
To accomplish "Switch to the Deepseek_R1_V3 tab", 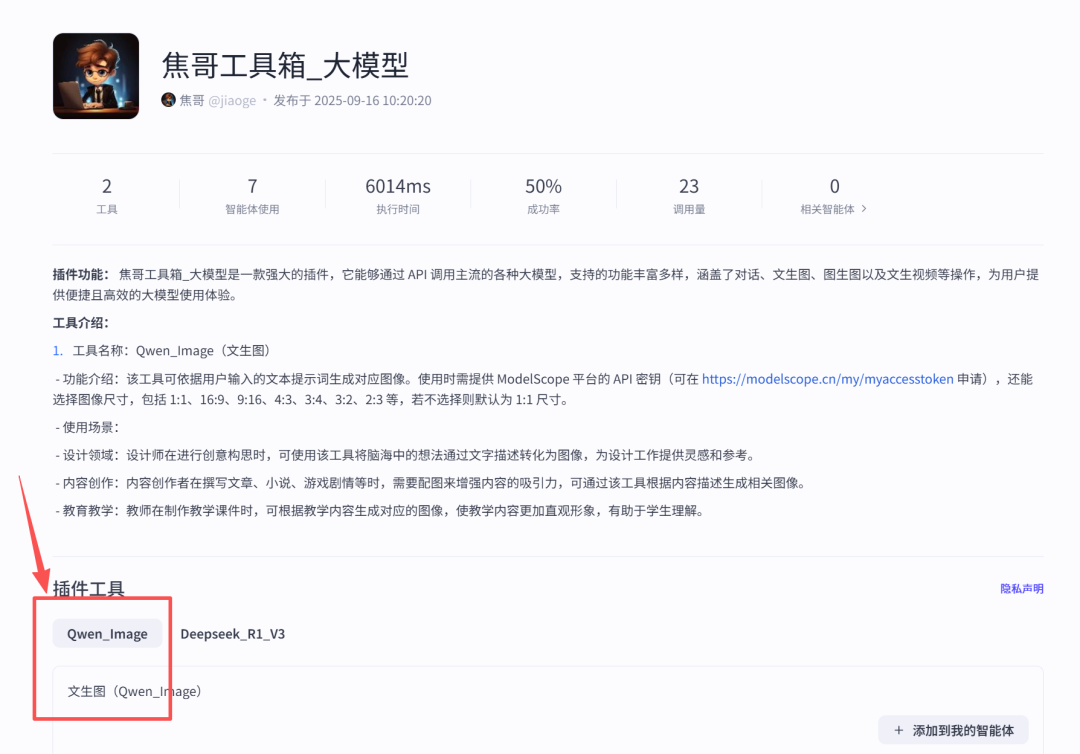I will (233, 633).
